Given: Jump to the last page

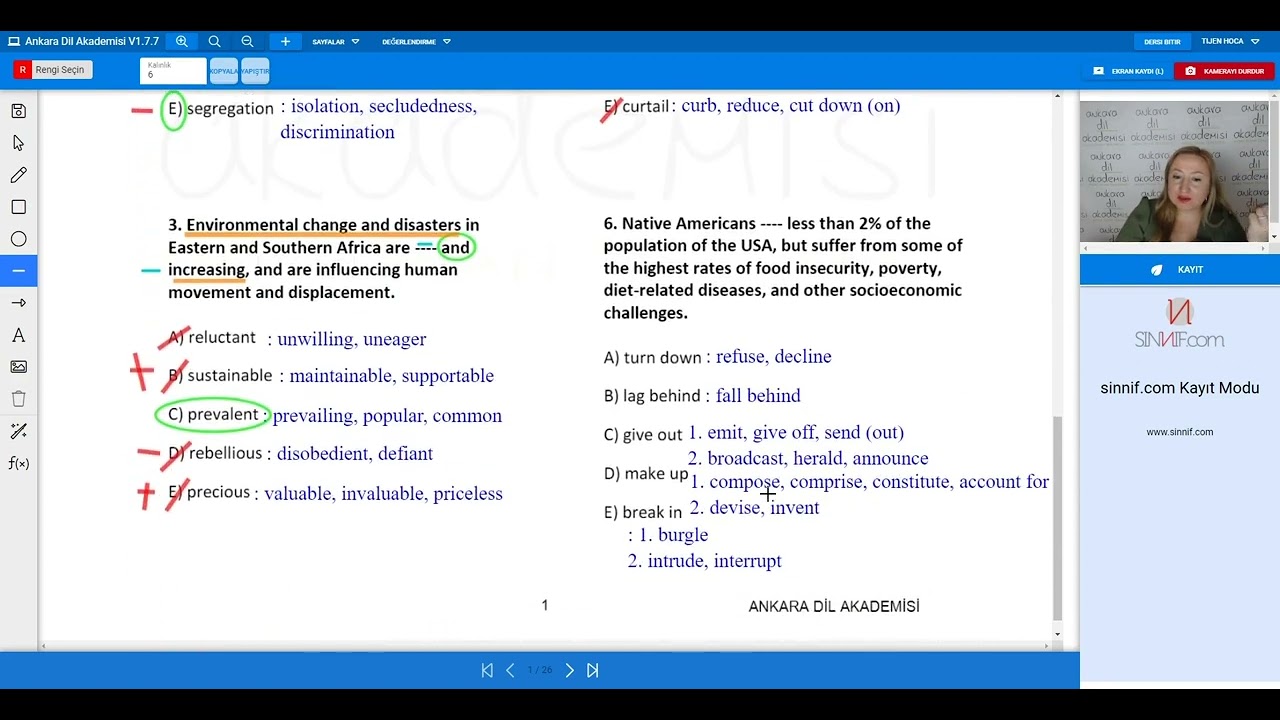Looking at the screenshot, I should pyautogui.click(x=592, y=670).
